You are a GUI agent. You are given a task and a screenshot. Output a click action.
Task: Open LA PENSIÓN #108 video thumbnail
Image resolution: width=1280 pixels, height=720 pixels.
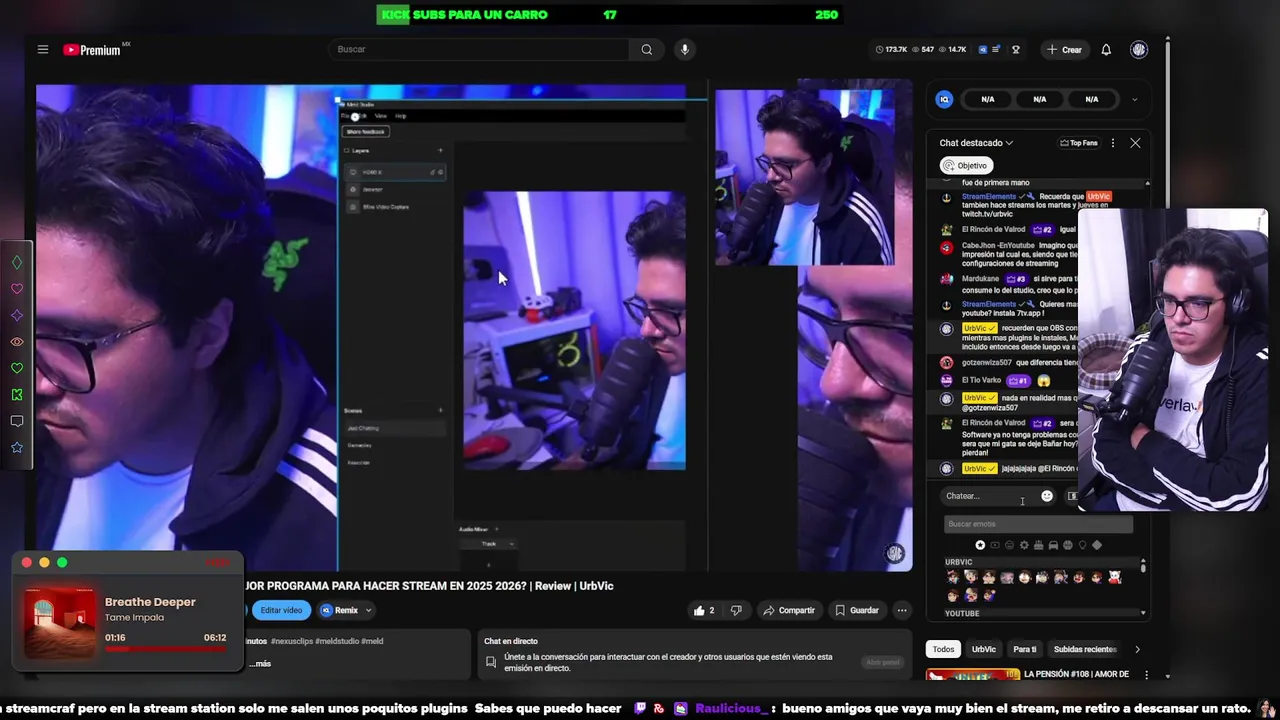click(x=972, y=675)
